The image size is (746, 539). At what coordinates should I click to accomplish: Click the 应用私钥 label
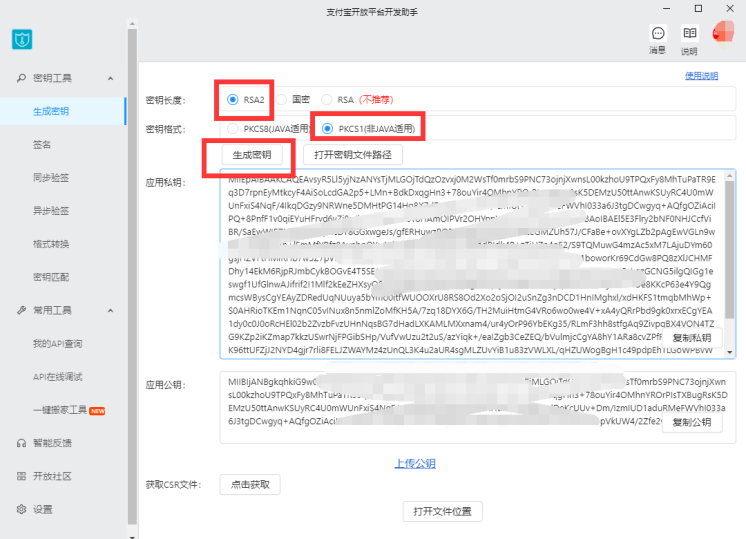(x=166, y=183)
